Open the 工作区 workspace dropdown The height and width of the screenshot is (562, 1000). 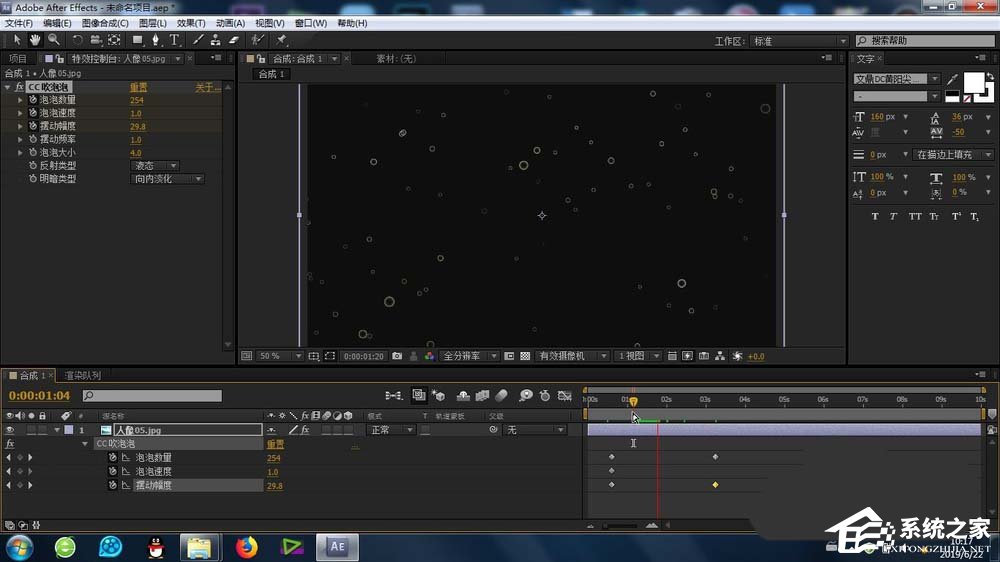tap(799, 41)
